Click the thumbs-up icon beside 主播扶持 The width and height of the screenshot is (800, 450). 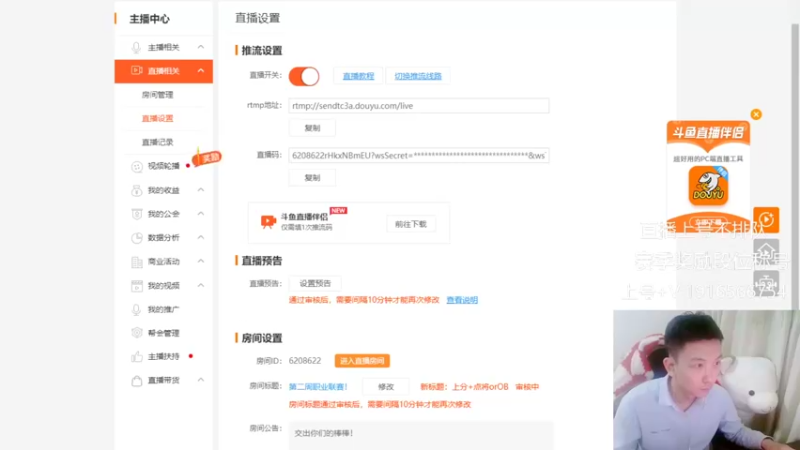click(x=137, y=357)
